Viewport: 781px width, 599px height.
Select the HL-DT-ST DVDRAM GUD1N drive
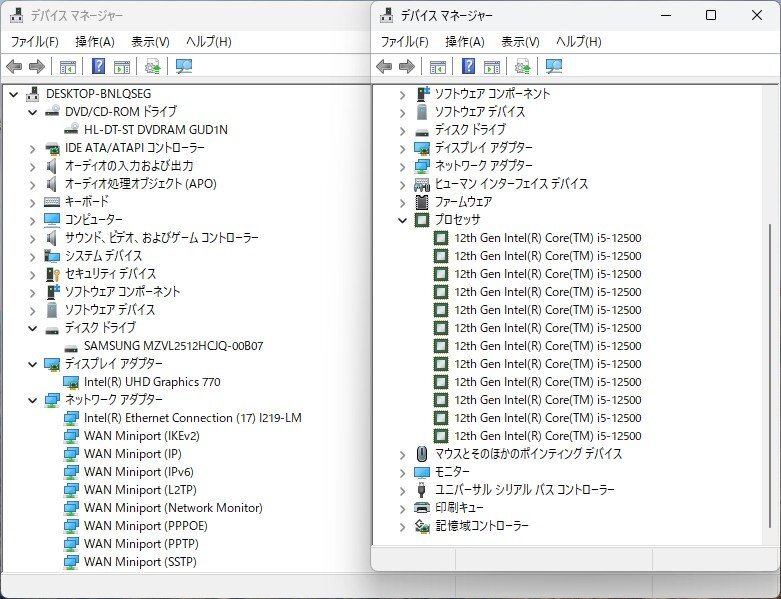(x=156, y=130)
